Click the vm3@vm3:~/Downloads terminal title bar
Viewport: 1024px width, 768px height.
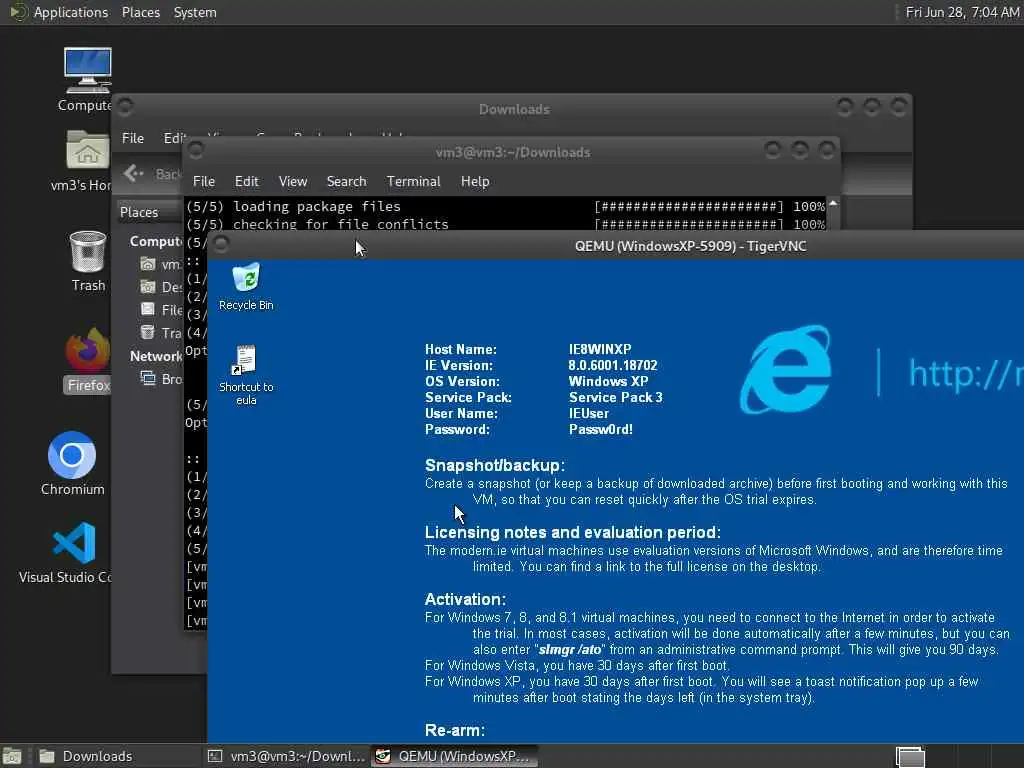513,152
